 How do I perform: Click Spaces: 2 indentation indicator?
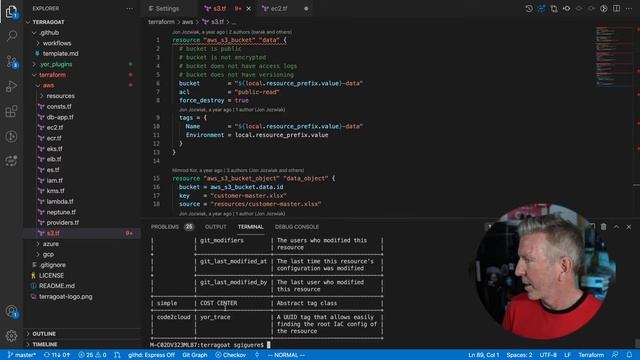click(x=519, y=355)
